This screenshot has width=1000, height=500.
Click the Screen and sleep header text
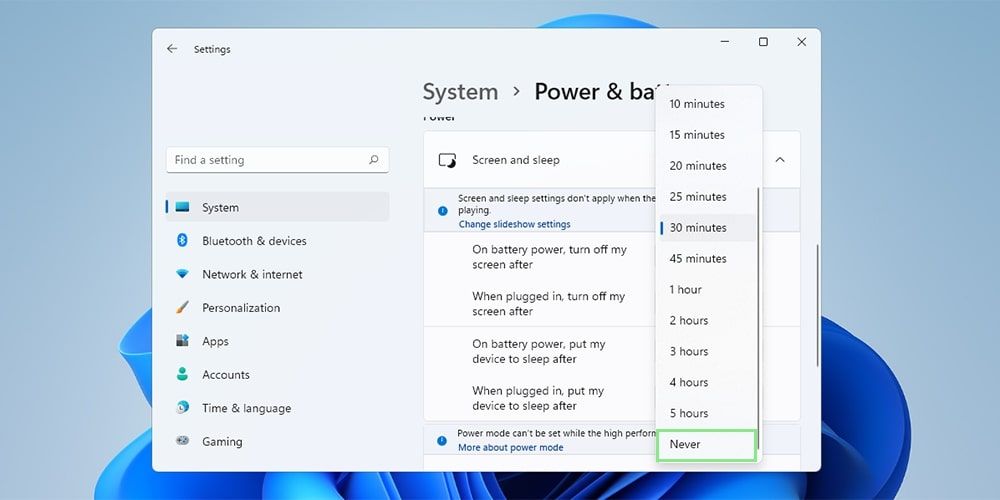[515, 160]
